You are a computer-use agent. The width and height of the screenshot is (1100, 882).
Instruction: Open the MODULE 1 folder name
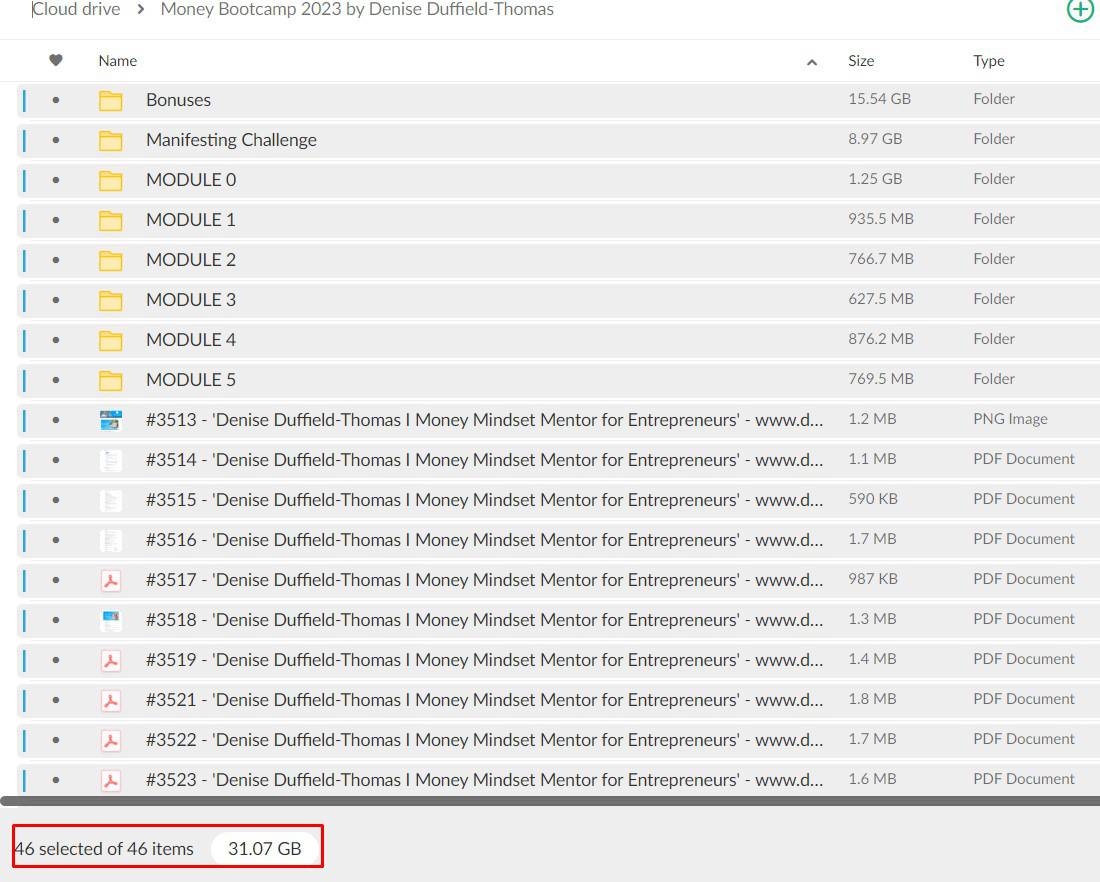[x=191, y=220]
